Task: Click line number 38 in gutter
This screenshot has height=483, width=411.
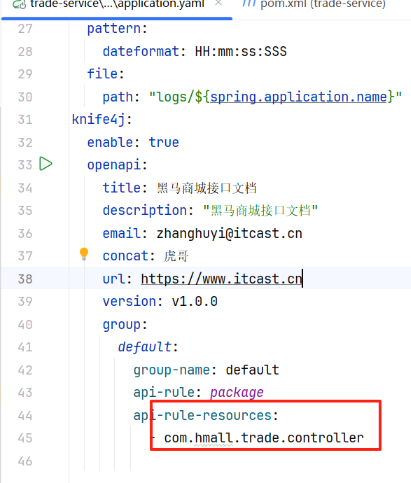Action: (x=25, y=279)
